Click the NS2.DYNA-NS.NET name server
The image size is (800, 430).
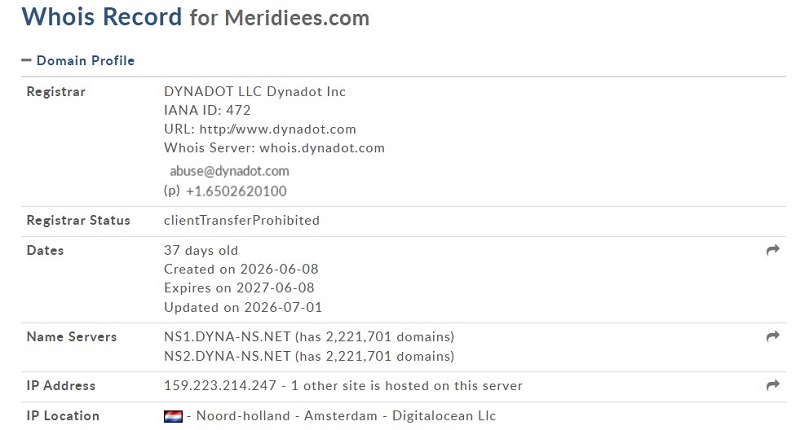click(x=227, y=356)
